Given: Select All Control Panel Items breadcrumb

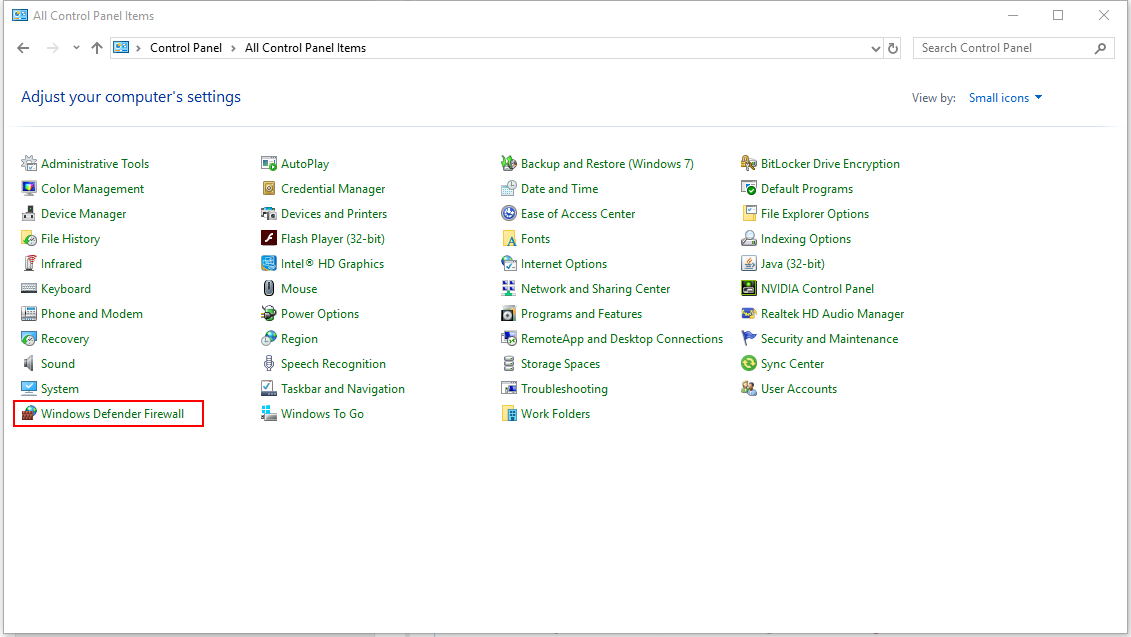Looking at the screenshot, I should [305, 48].
